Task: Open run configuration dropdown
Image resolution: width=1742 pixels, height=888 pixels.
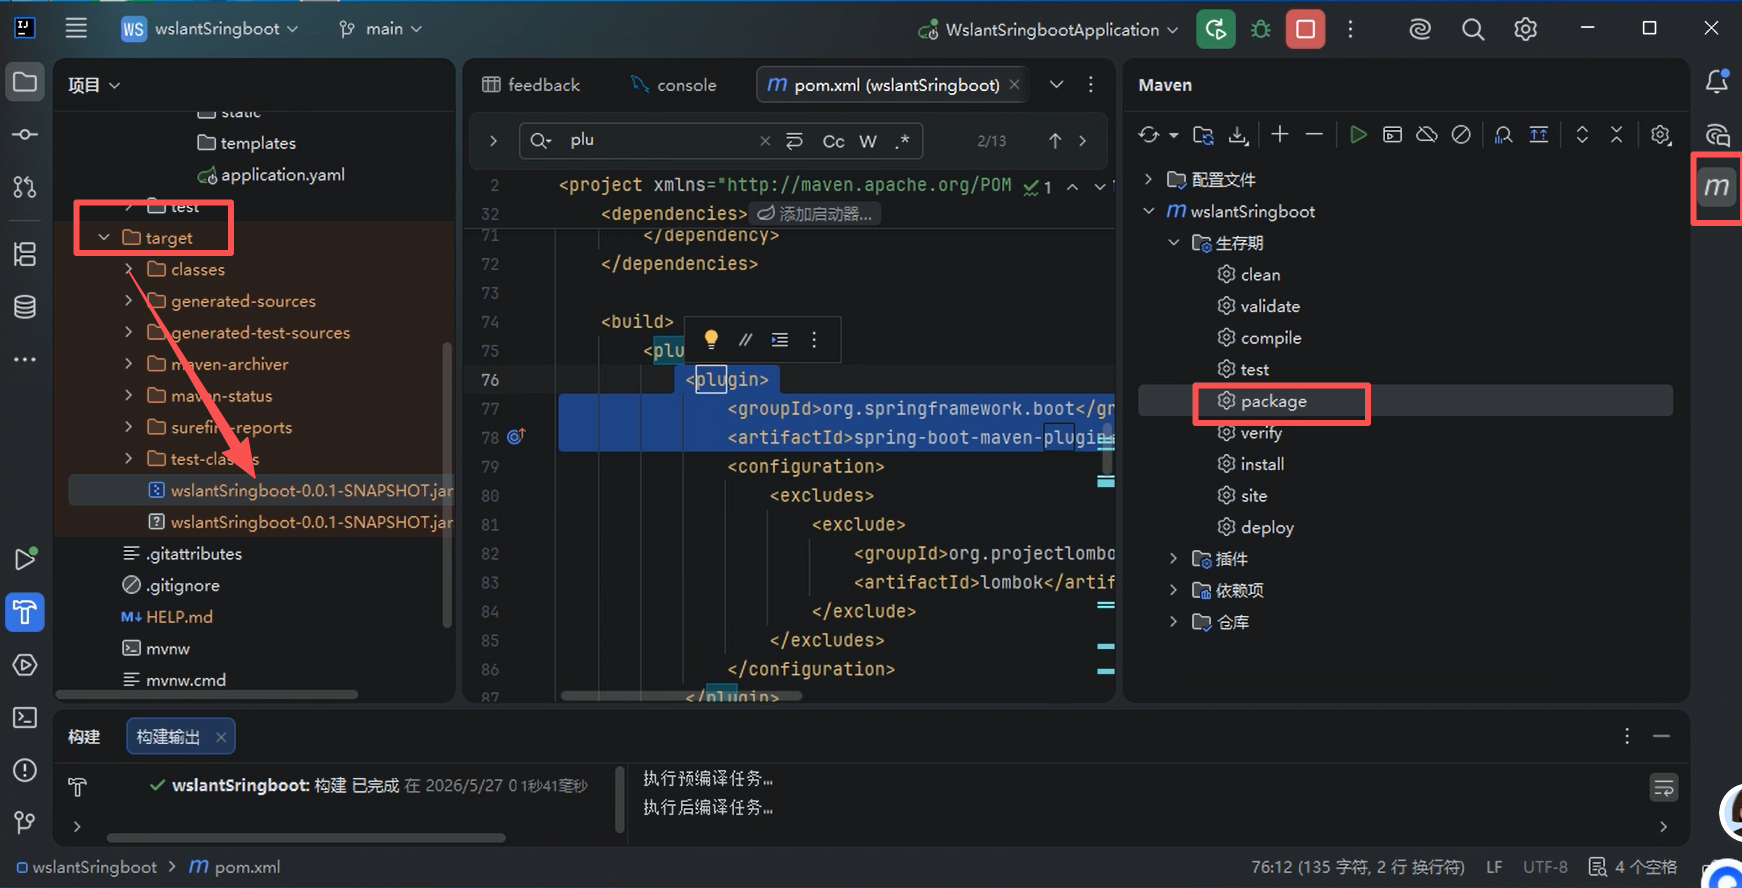Action: 1048,29
